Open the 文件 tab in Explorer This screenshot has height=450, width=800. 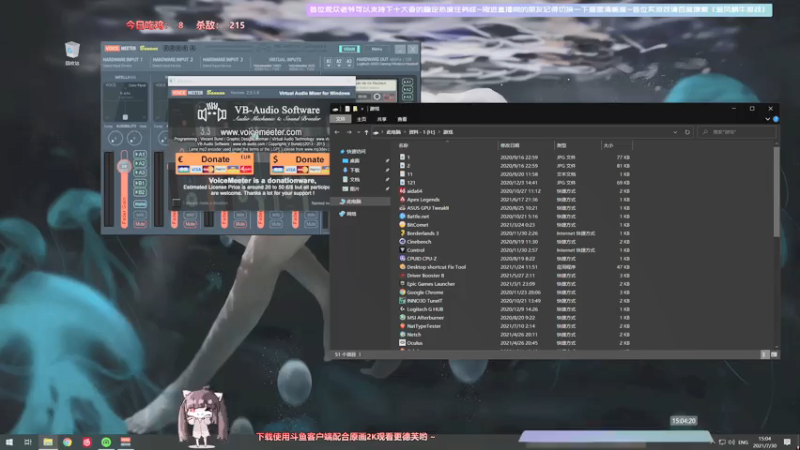(340, 119)
